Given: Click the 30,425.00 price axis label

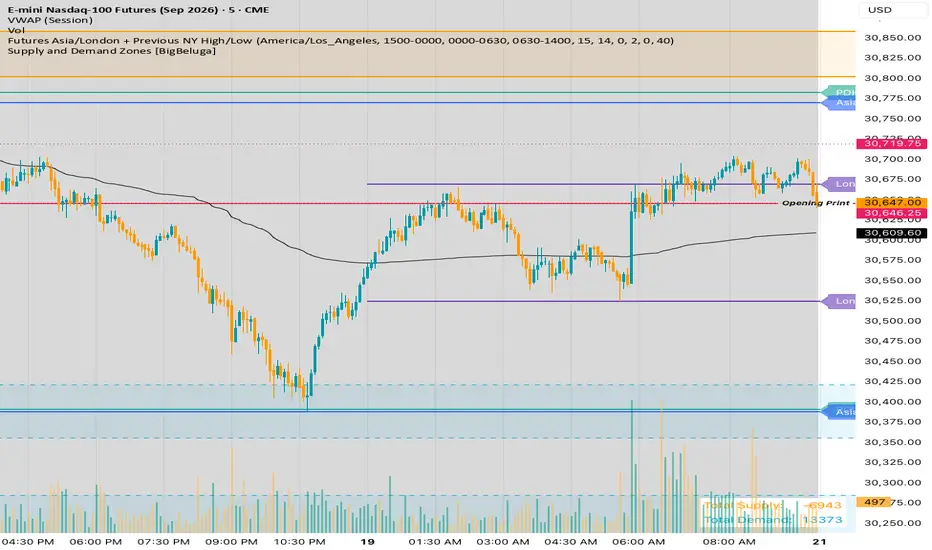Looking at the screenshot, I should tap(892, 381).
